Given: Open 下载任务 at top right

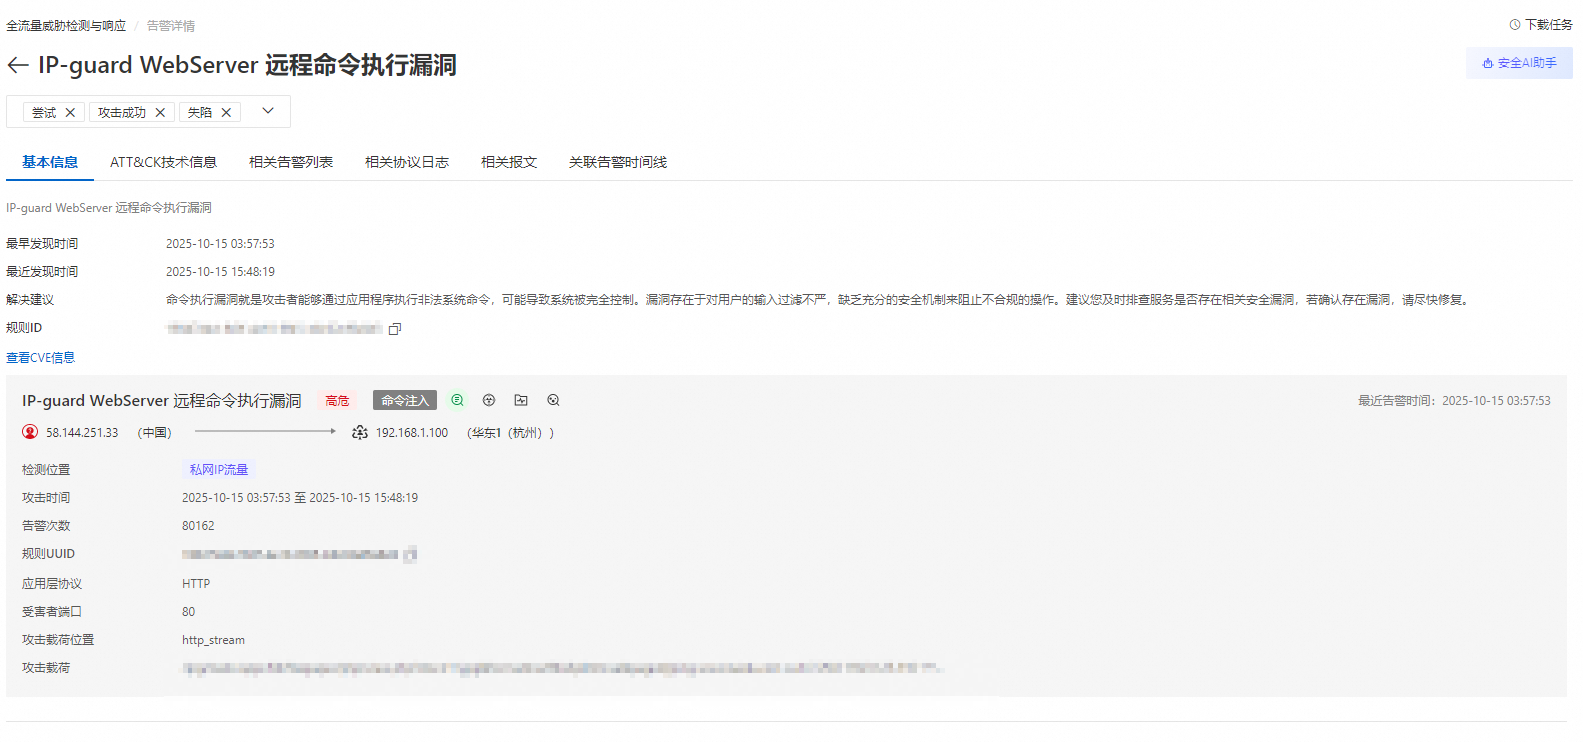Looking at the screenshot, I should (1541, 25).
